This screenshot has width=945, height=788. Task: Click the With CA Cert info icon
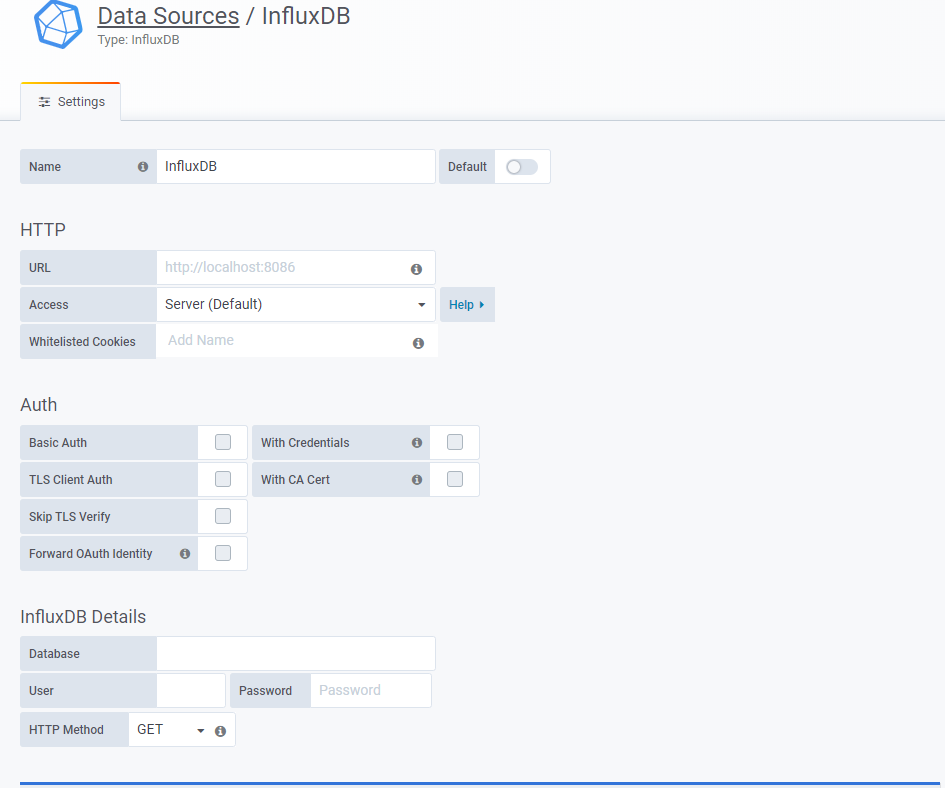(x=417, y=480)
